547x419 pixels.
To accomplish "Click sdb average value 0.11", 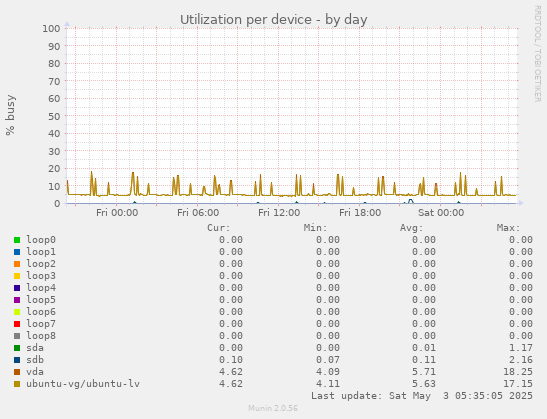I will point(424,360).
